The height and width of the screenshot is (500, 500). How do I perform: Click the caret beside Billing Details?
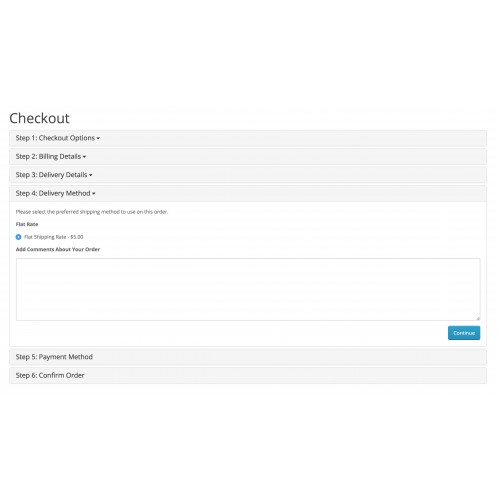click(84, 157)
